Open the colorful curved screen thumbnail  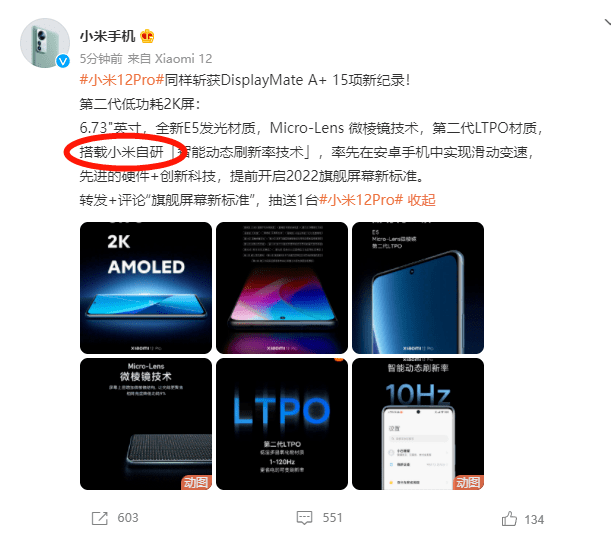[x=282, y=288]
